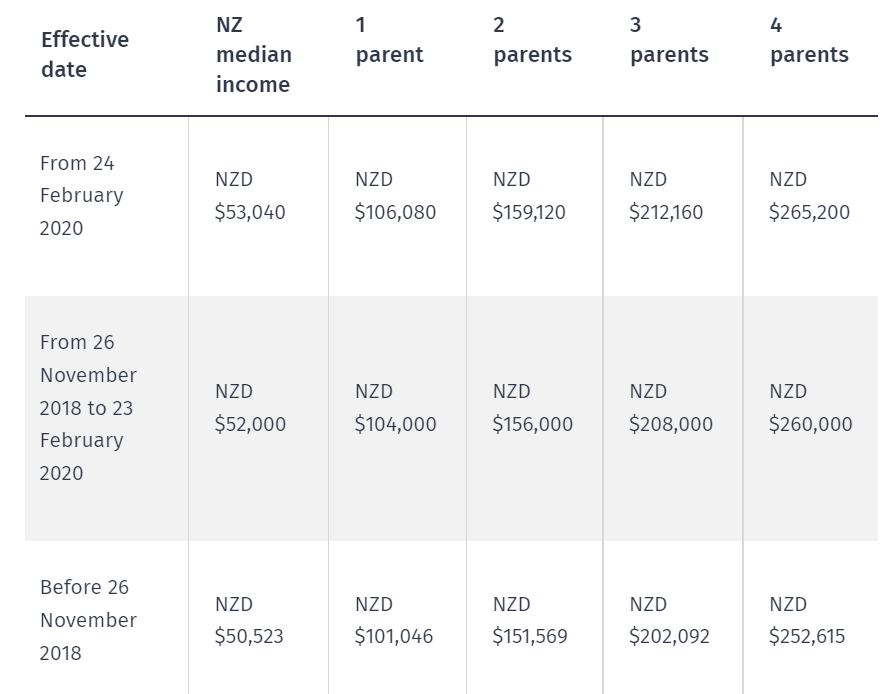Click the NZD $159,120 cell
This screenshot has height=694, width=892.
[532, 196]
